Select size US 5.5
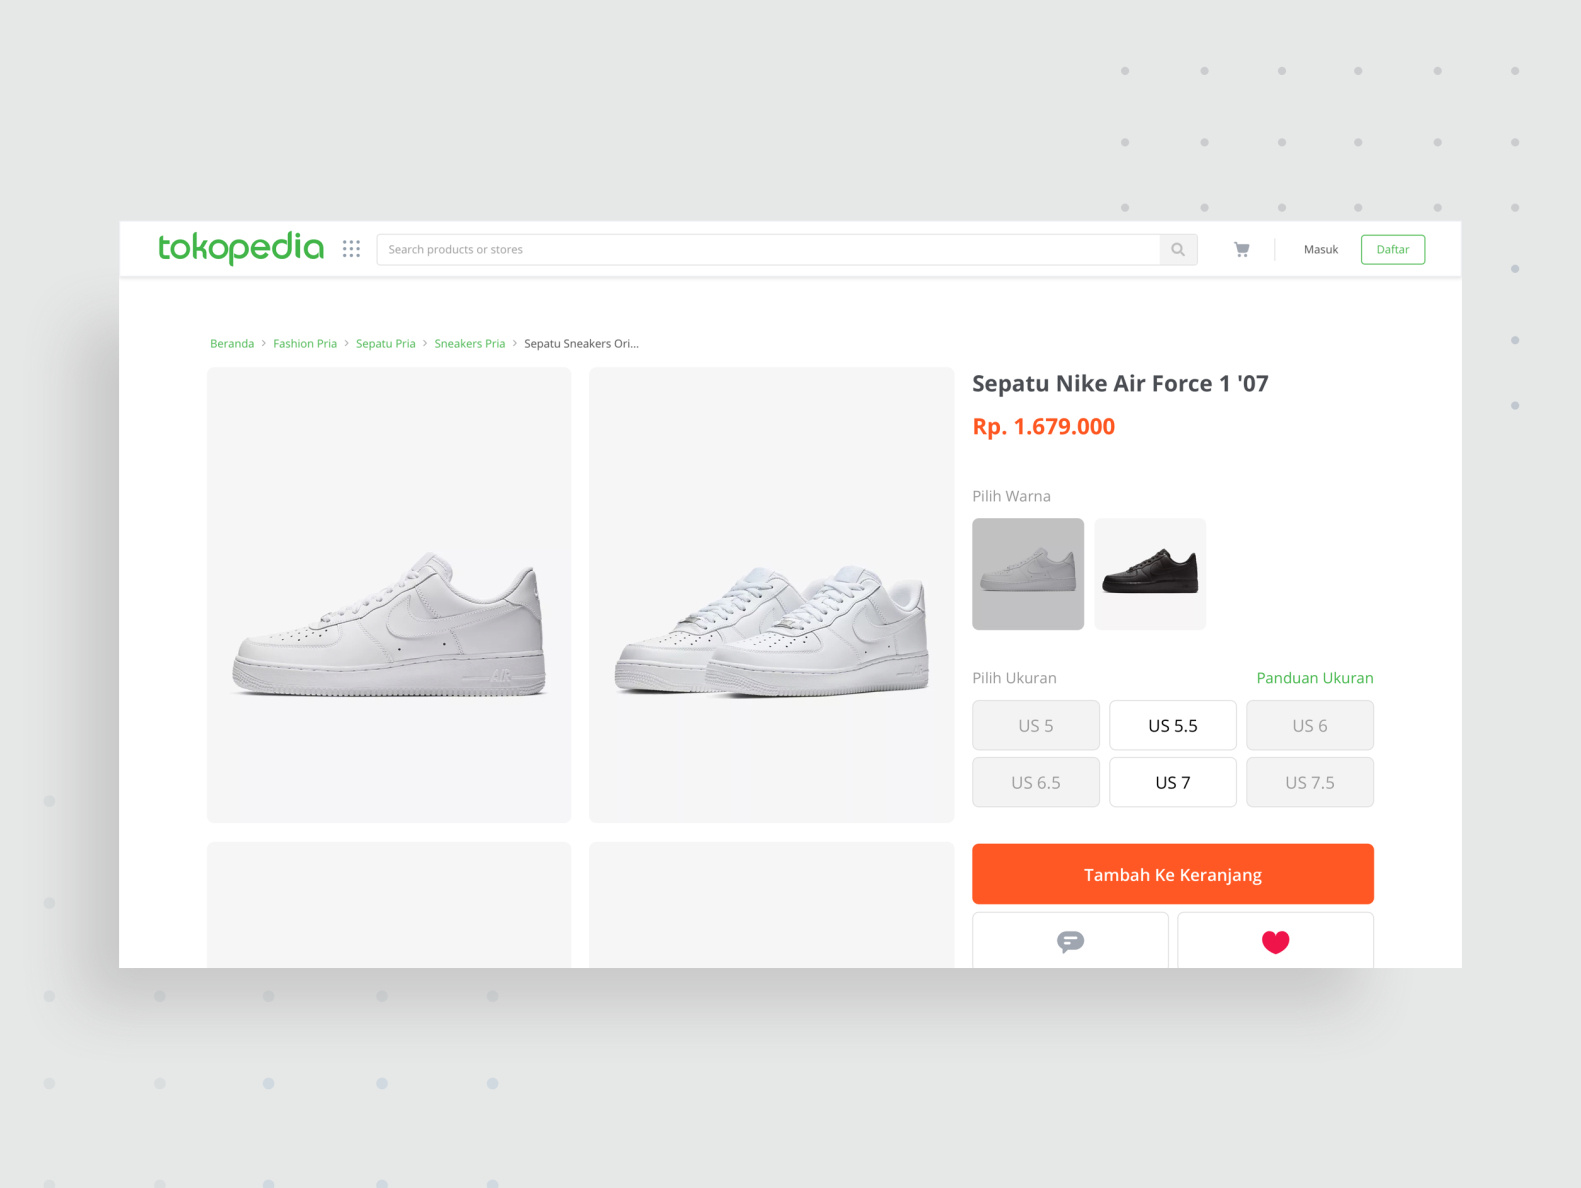The image size is (1581, 1188). (1173, 725)
